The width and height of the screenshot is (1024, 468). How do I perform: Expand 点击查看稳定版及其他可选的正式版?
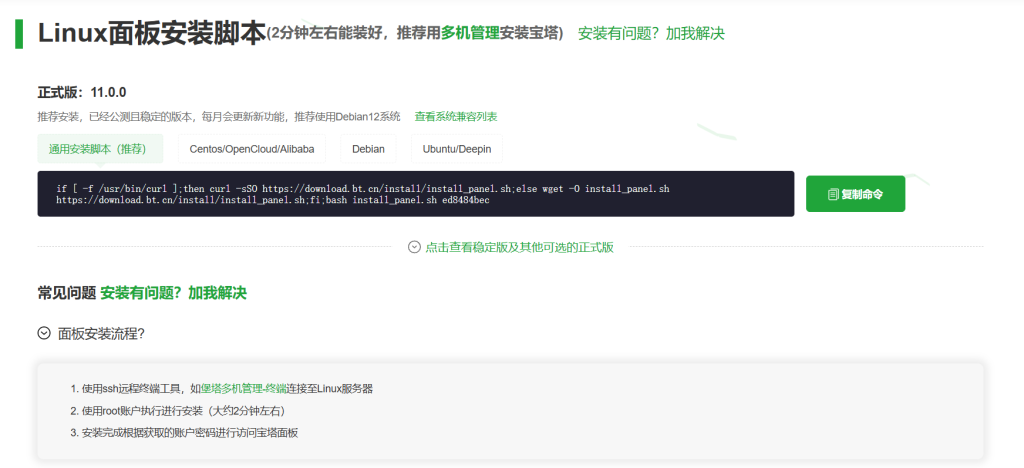click(519, 247)
